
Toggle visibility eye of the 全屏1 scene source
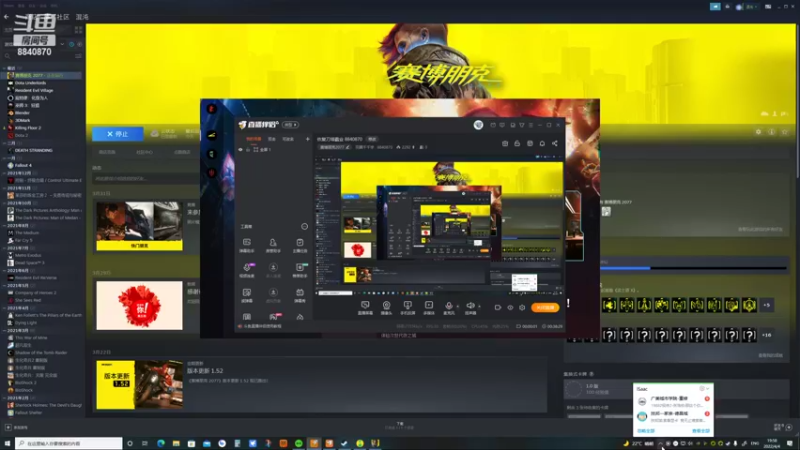[x=240, y=150]
